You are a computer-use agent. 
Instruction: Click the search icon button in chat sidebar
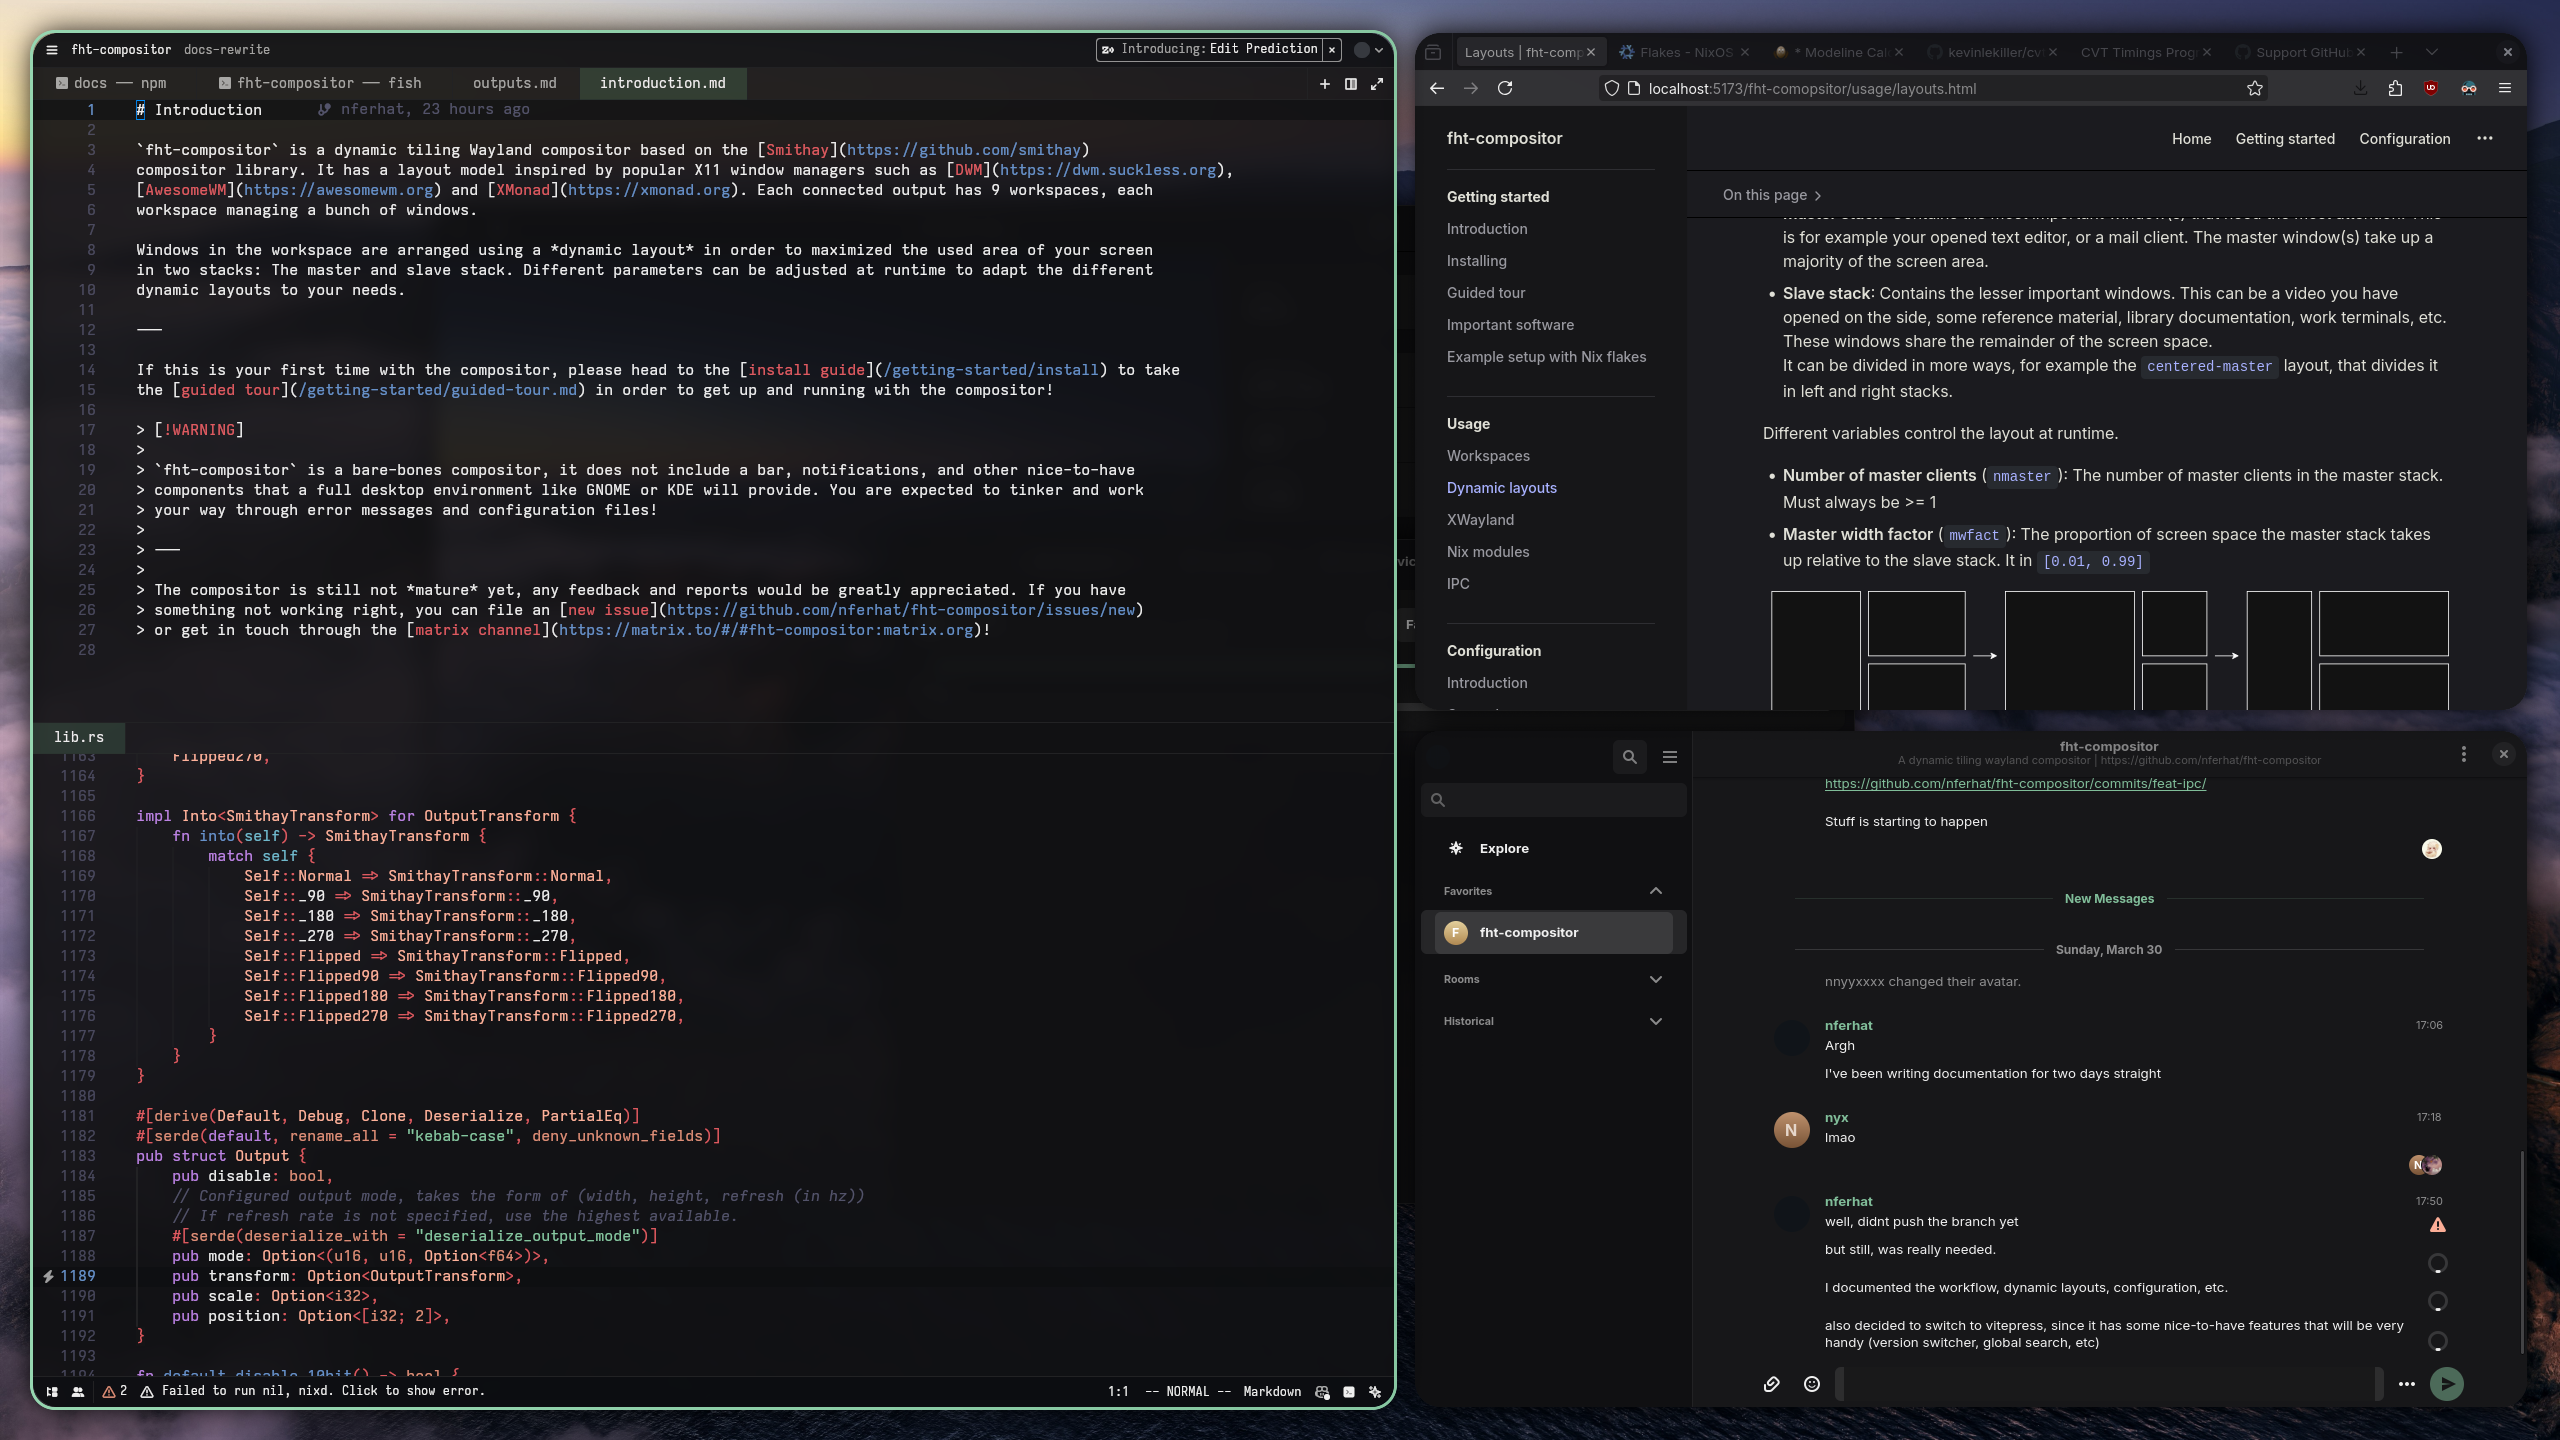point(1629,757)
